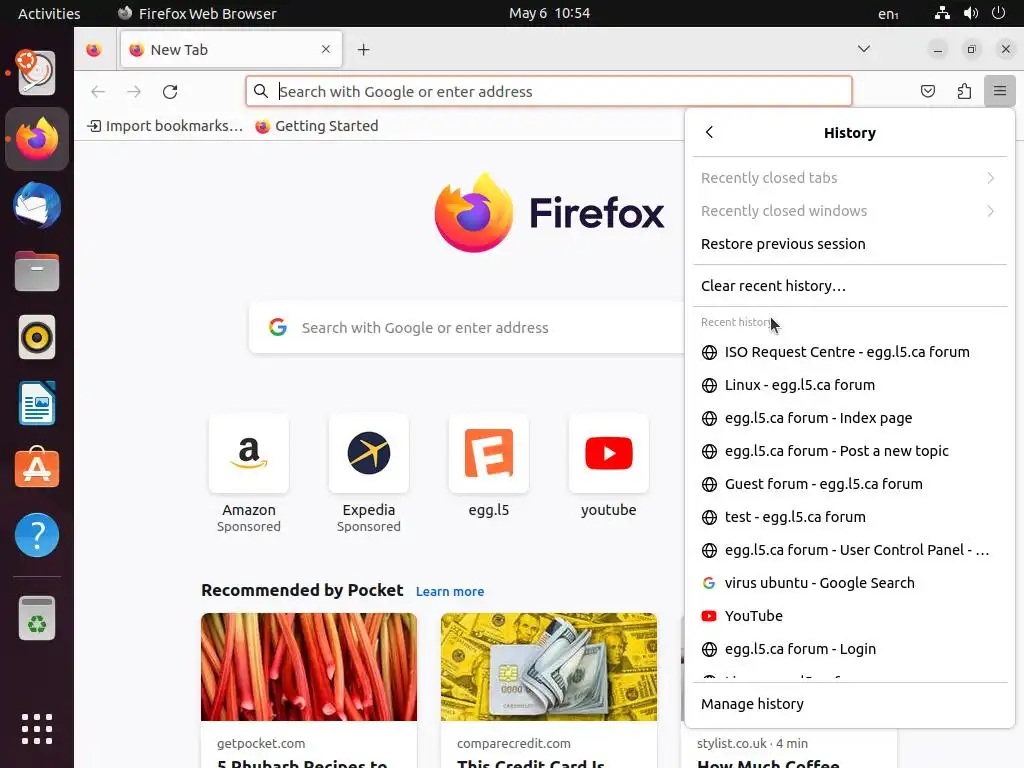Image resolution: width=1024 pixels, height=768 pixels.
Task: Open the Trash from the dock
Action: click(37, 618)
